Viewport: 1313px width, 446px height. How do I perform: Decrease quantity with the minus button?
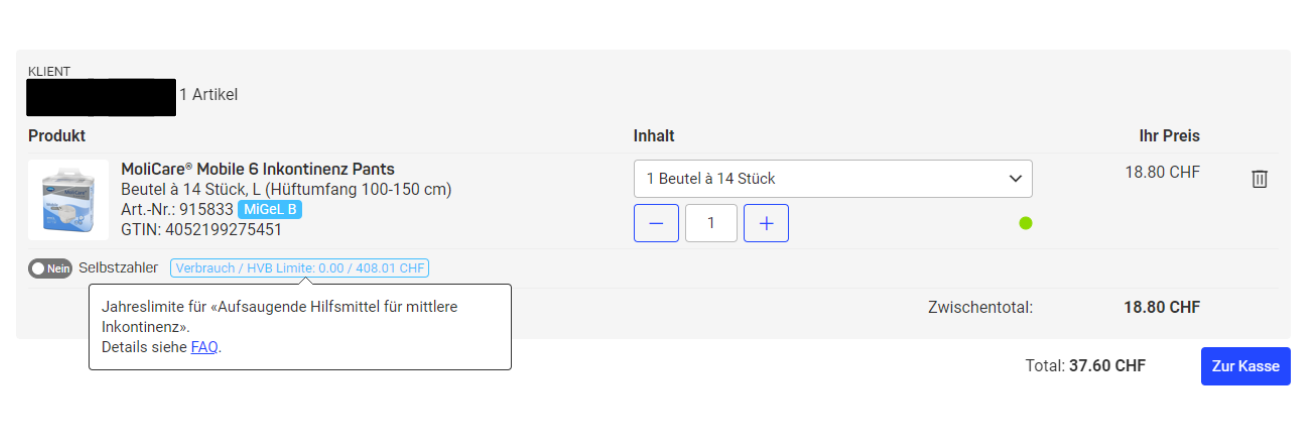tap(656, 223)
